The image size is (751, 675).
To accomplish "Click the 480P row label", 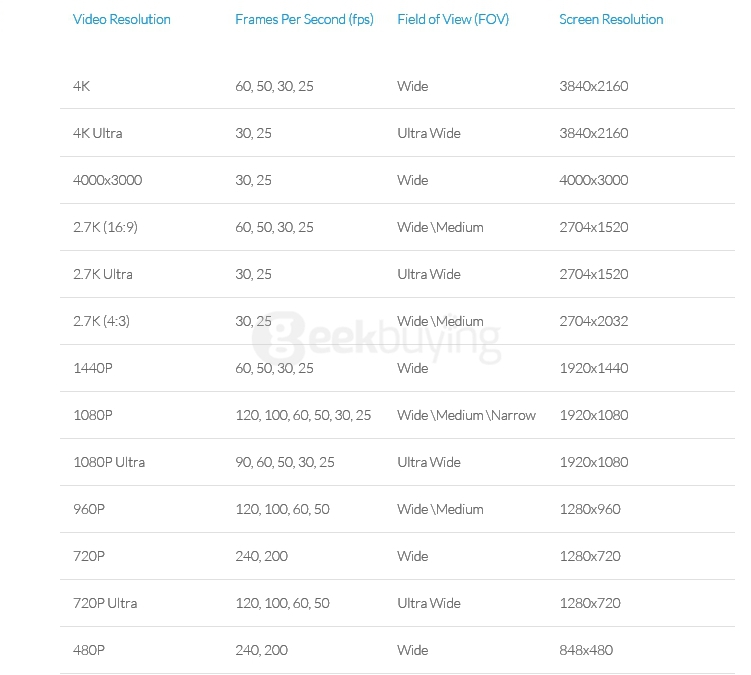I will [89, 650].
